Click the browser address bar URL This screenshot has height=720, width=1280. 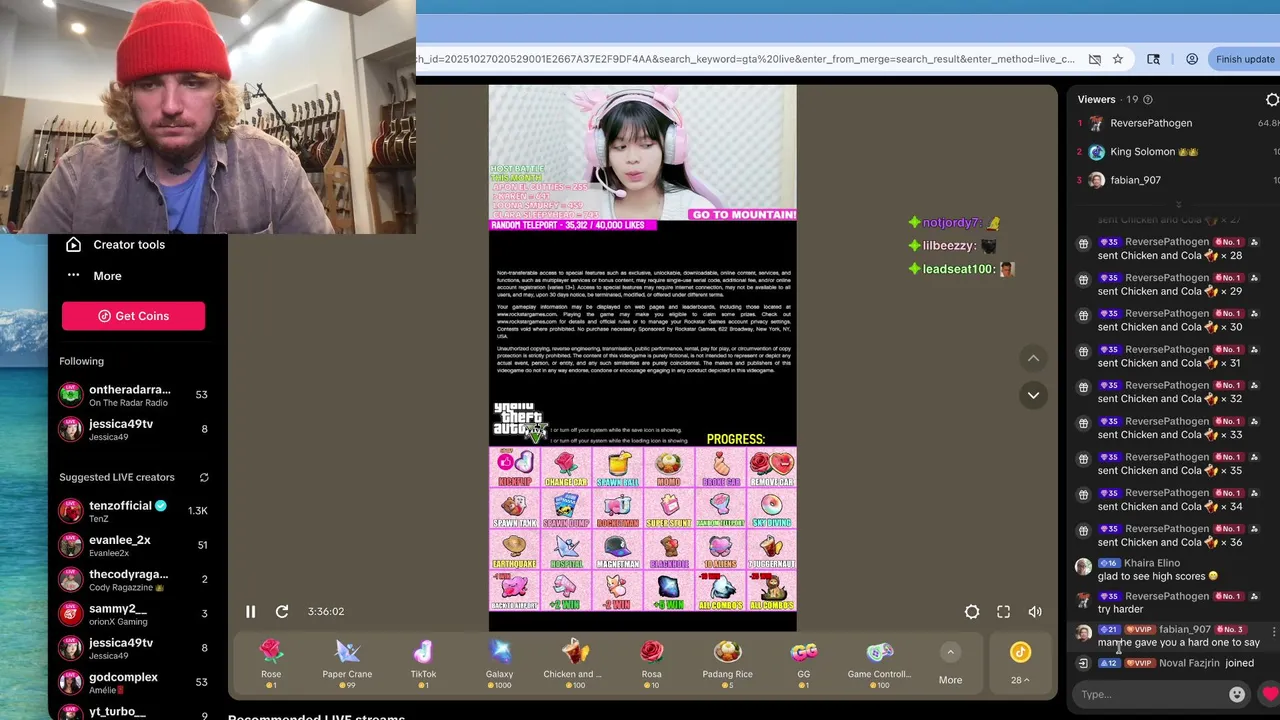745,59
